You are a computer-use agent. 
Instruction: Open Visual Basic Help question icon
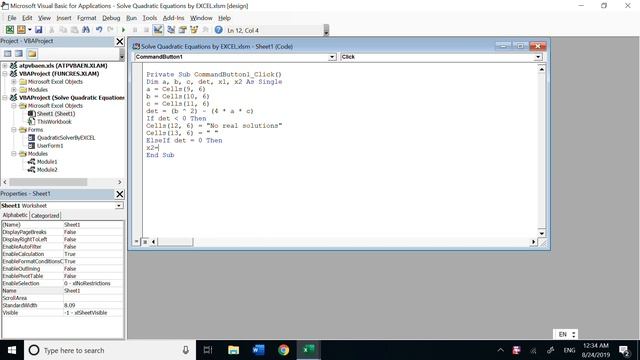click(218, 30)
